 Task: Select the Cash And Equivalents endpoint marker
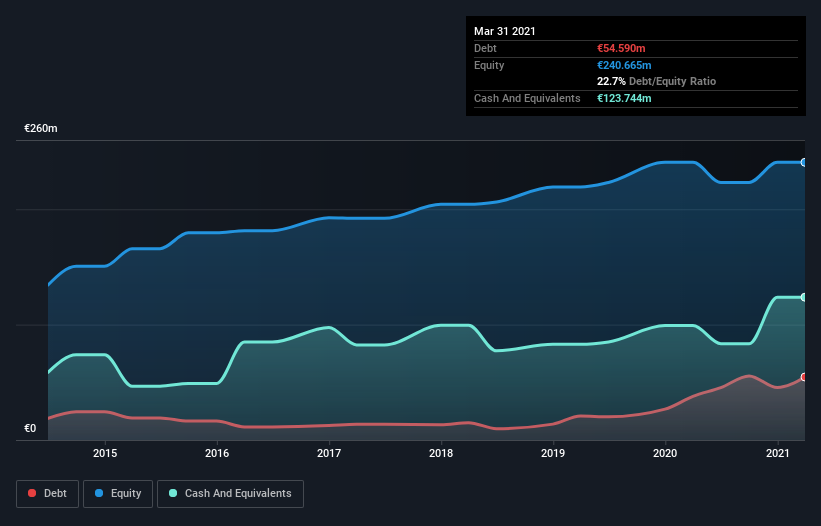click(804, 297)
